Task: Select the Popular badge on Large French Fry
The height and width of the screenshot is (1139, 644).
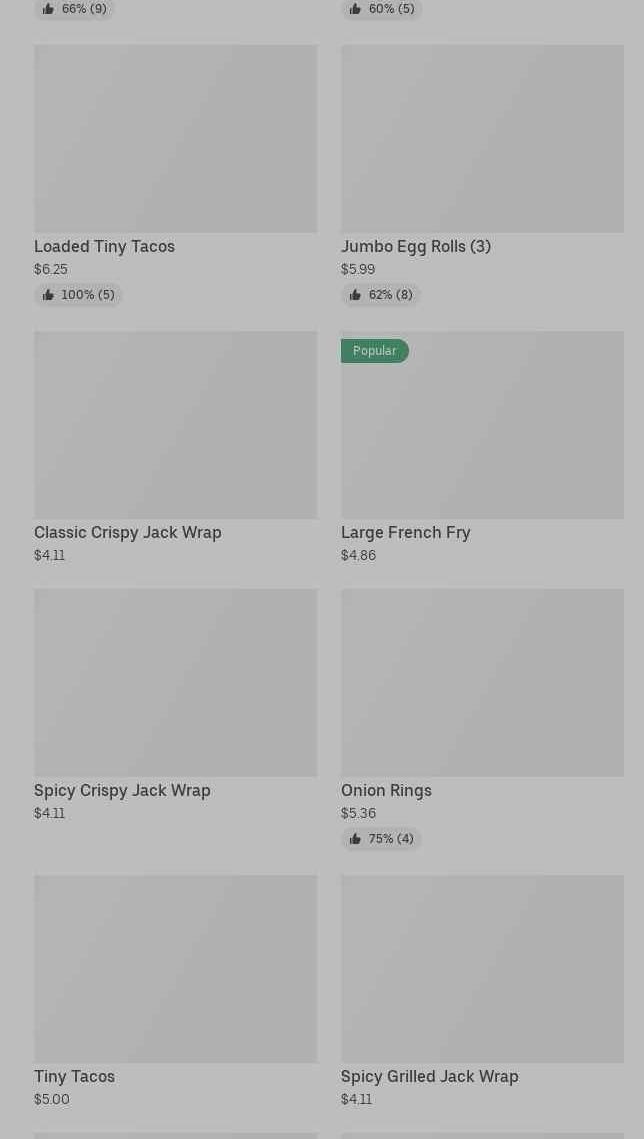Action: click(375, 351)
